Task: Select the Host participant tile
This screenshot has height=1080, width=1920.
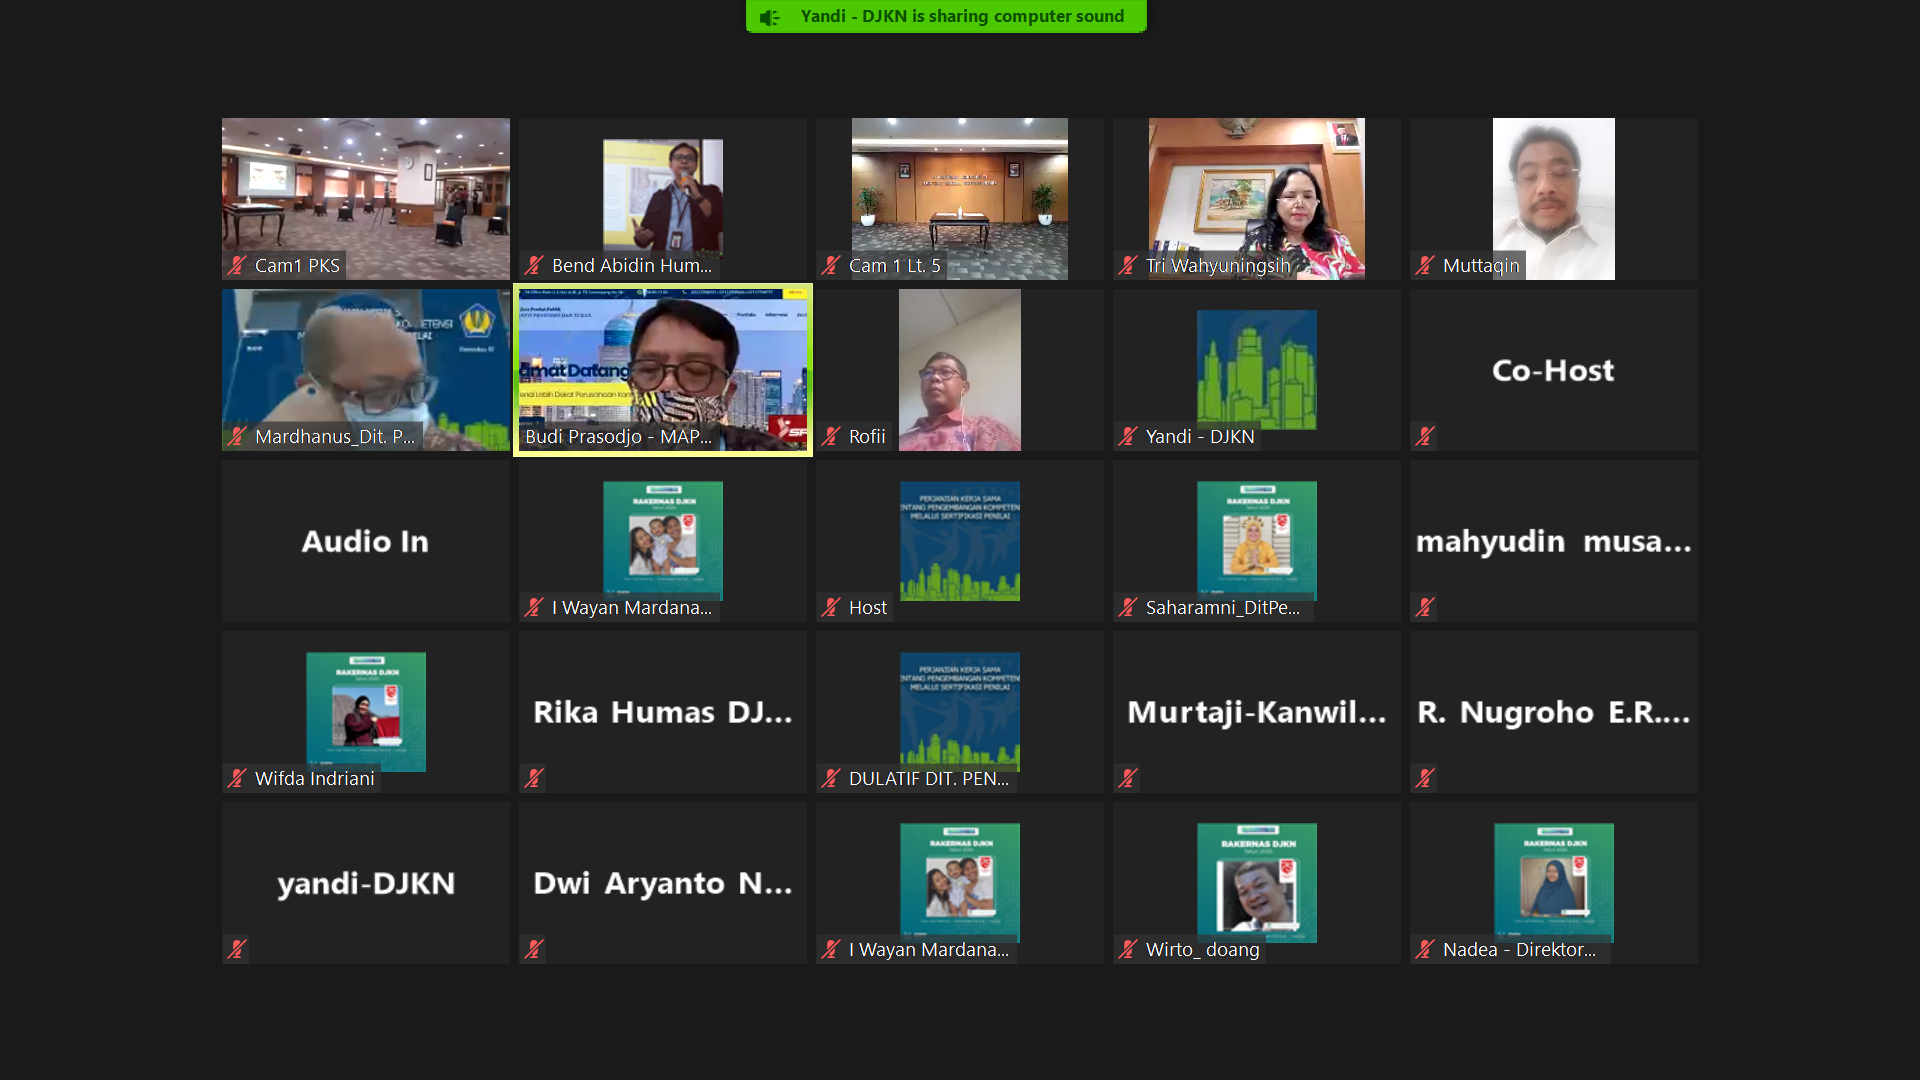Action: pos(959,541)
